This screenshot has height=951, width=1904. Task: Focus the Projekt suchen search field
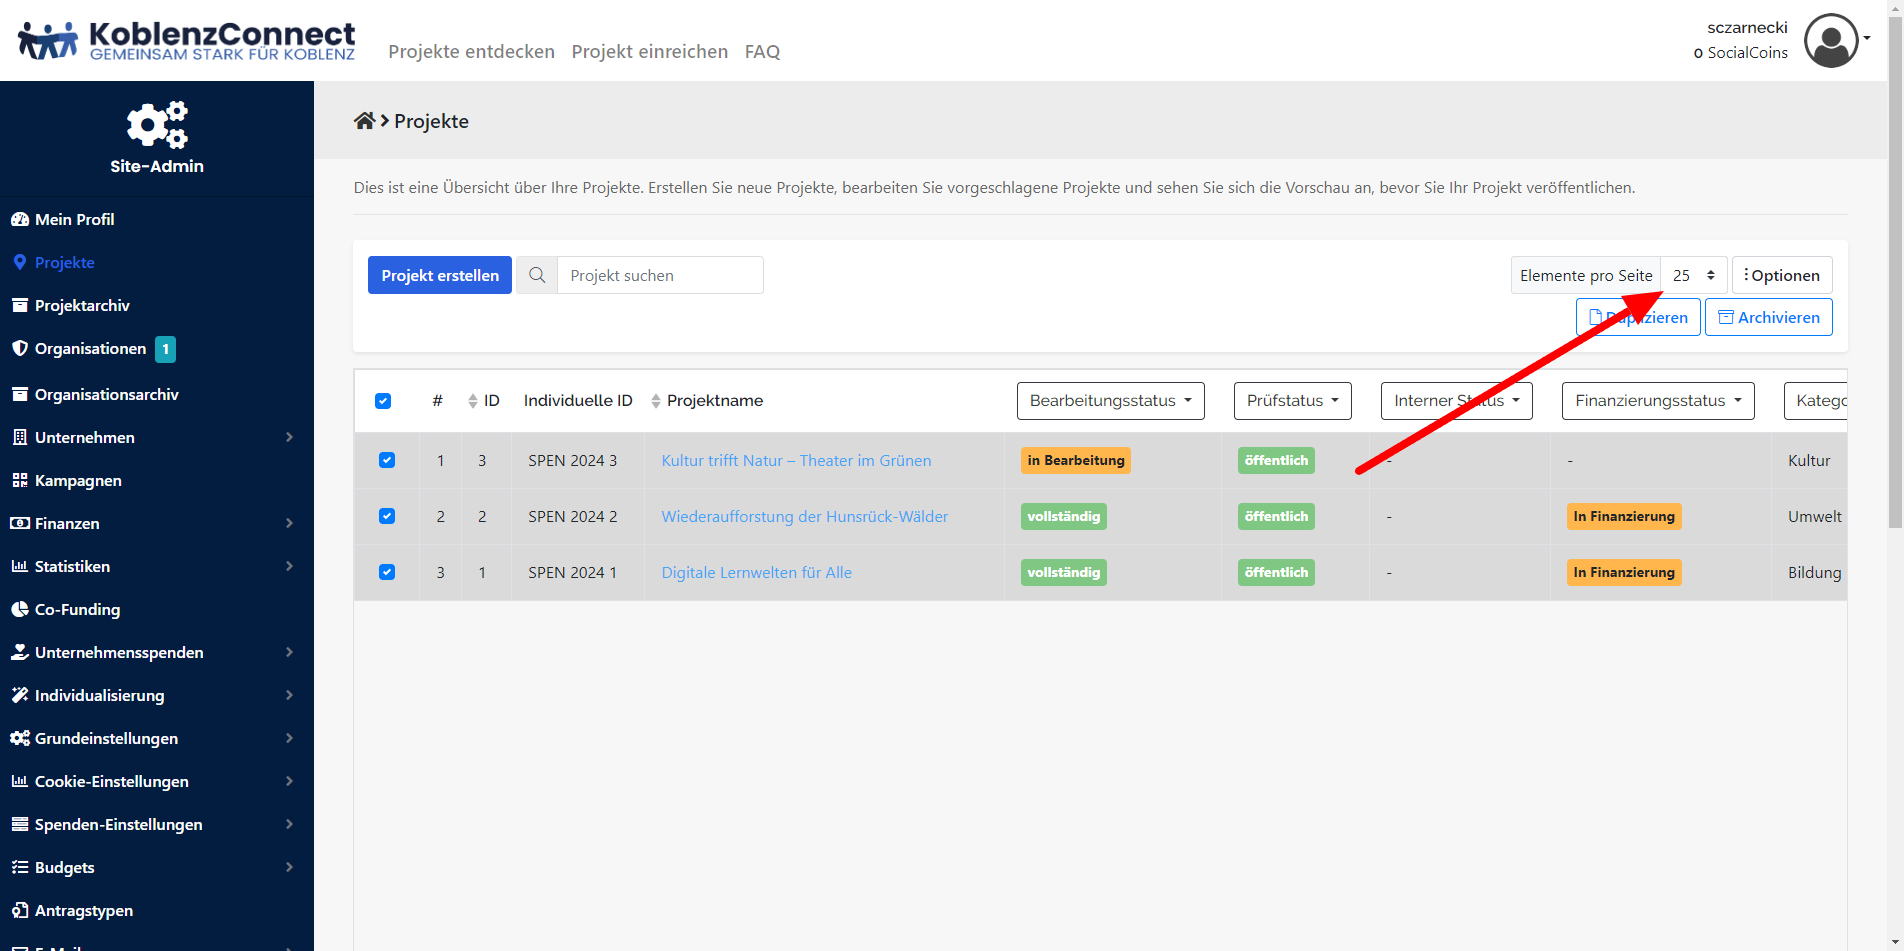[660, 275]
